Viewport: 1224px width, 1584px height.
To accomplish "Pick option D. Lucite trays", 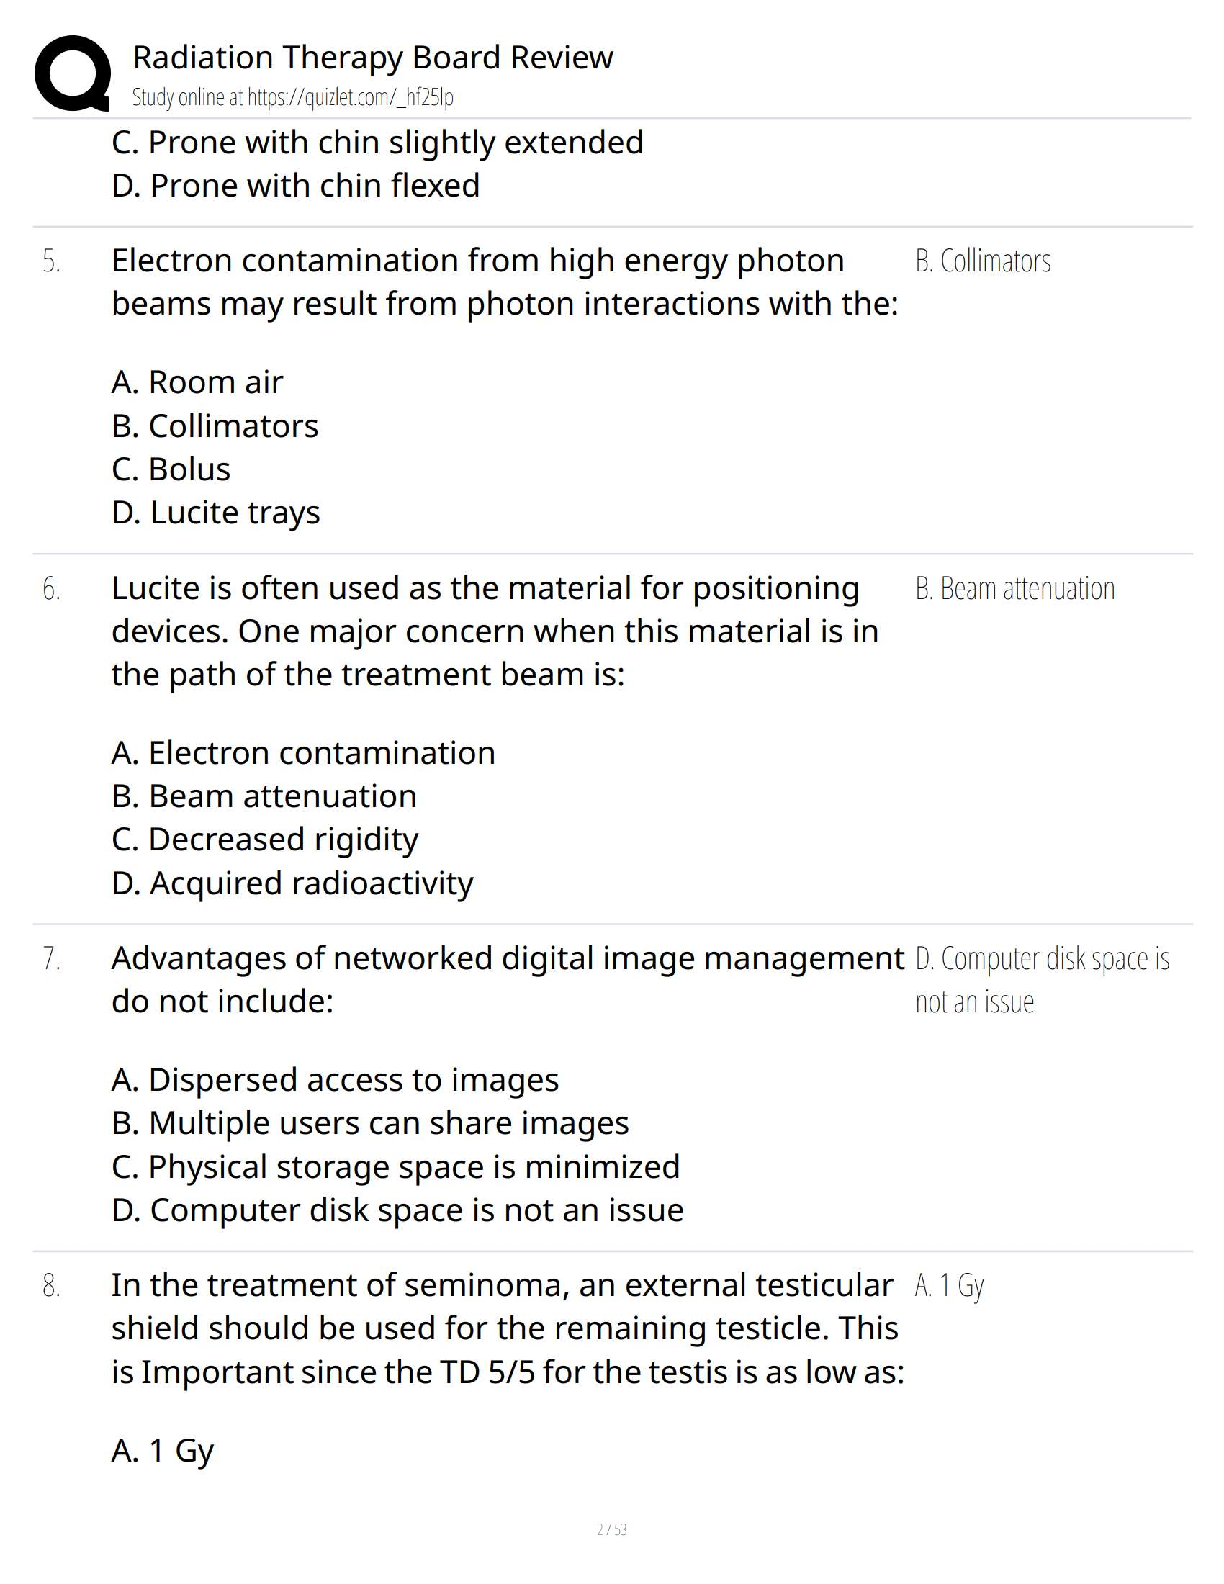I will [216, 512].
